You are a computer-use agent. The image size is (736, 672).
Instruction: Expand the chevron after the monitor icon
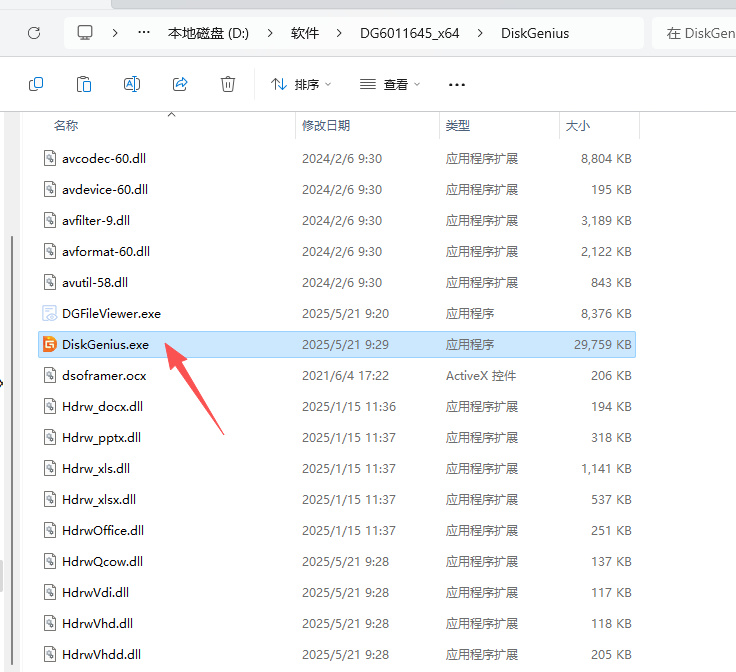point(115,33)
